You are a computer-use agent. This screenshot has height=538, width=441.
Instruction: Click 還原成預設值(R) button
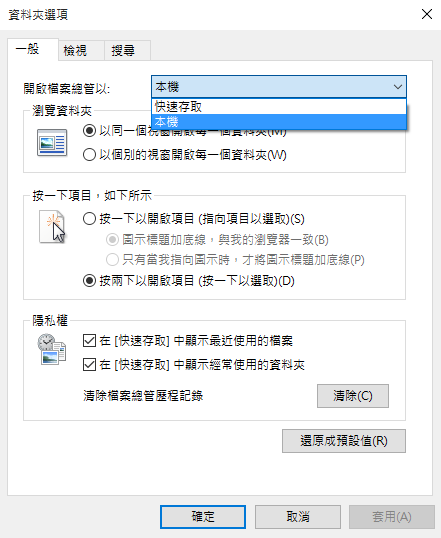point(344,441)
